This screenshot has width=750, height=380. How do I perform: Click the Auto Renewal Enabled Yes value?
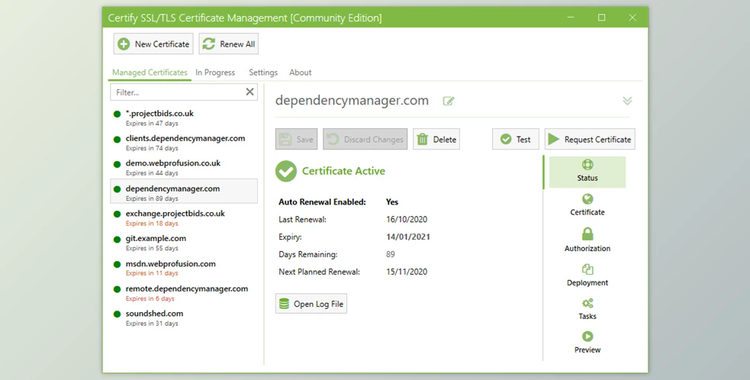click(x=392, y=202)
